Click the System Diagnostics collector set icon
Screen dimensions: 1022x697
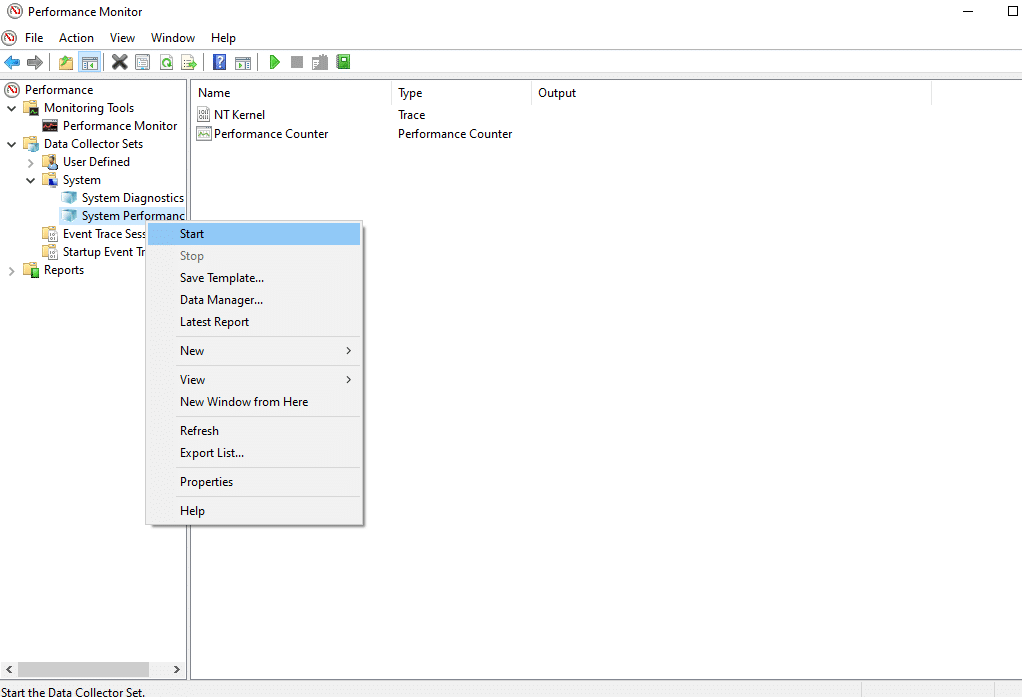pyautogui.click(x=69, y=198)
